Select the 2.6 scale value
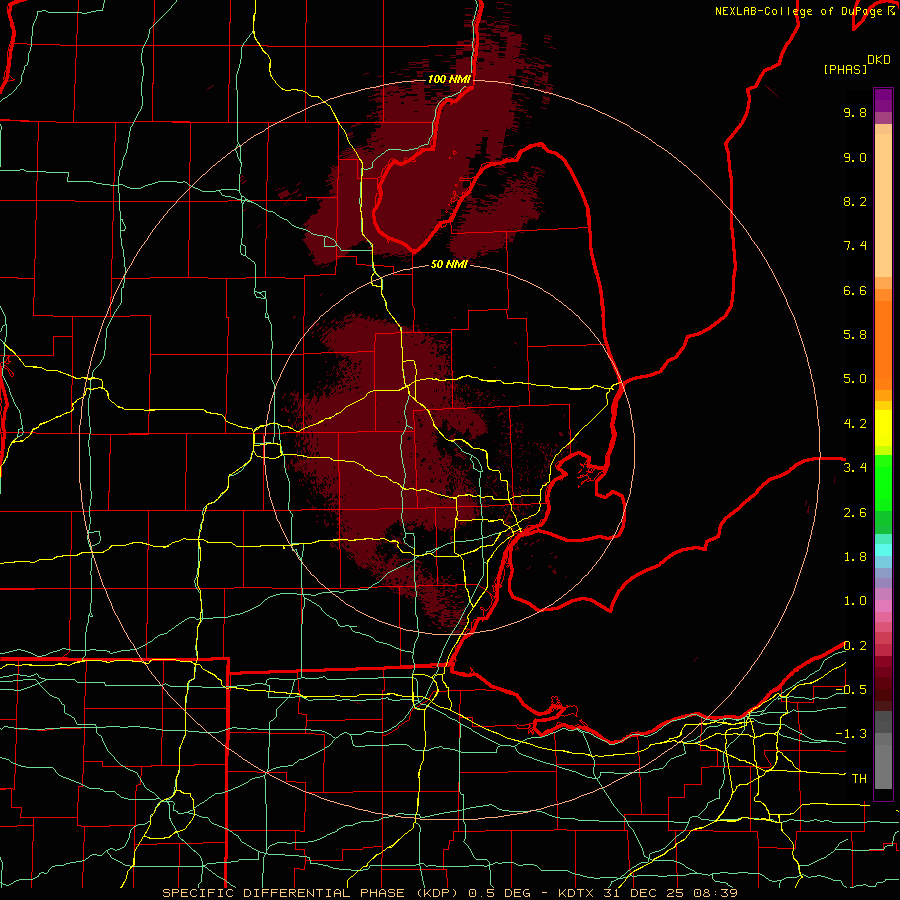 (x=855, y=513)
